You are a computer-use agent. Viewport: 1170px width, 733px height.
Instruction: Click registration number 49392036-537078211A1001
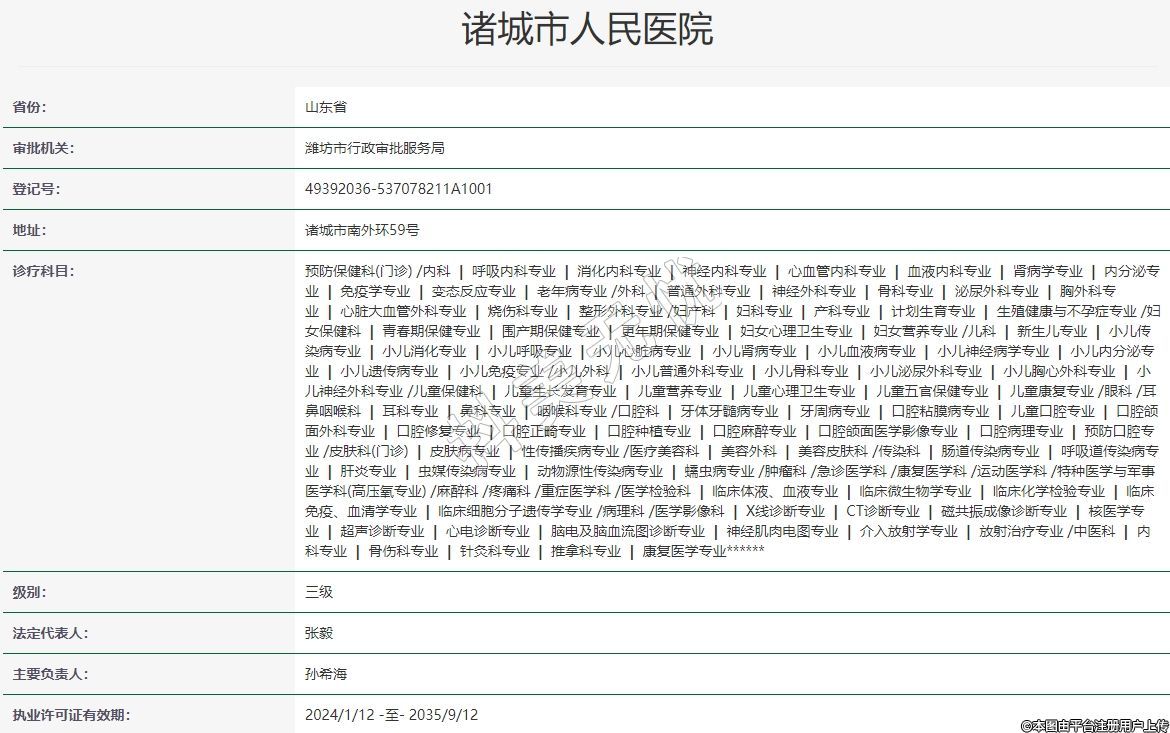tap(398, 189)
